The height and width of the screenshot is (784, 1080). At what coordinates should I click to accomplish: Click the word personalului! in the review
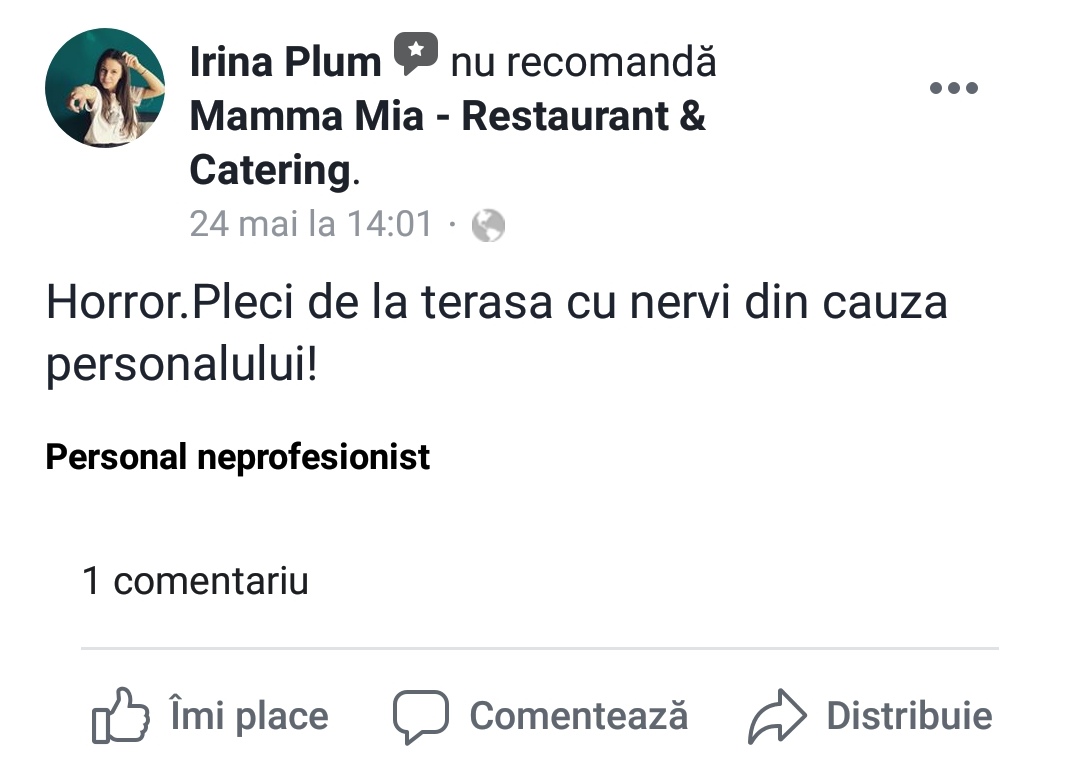click(182, 365)
